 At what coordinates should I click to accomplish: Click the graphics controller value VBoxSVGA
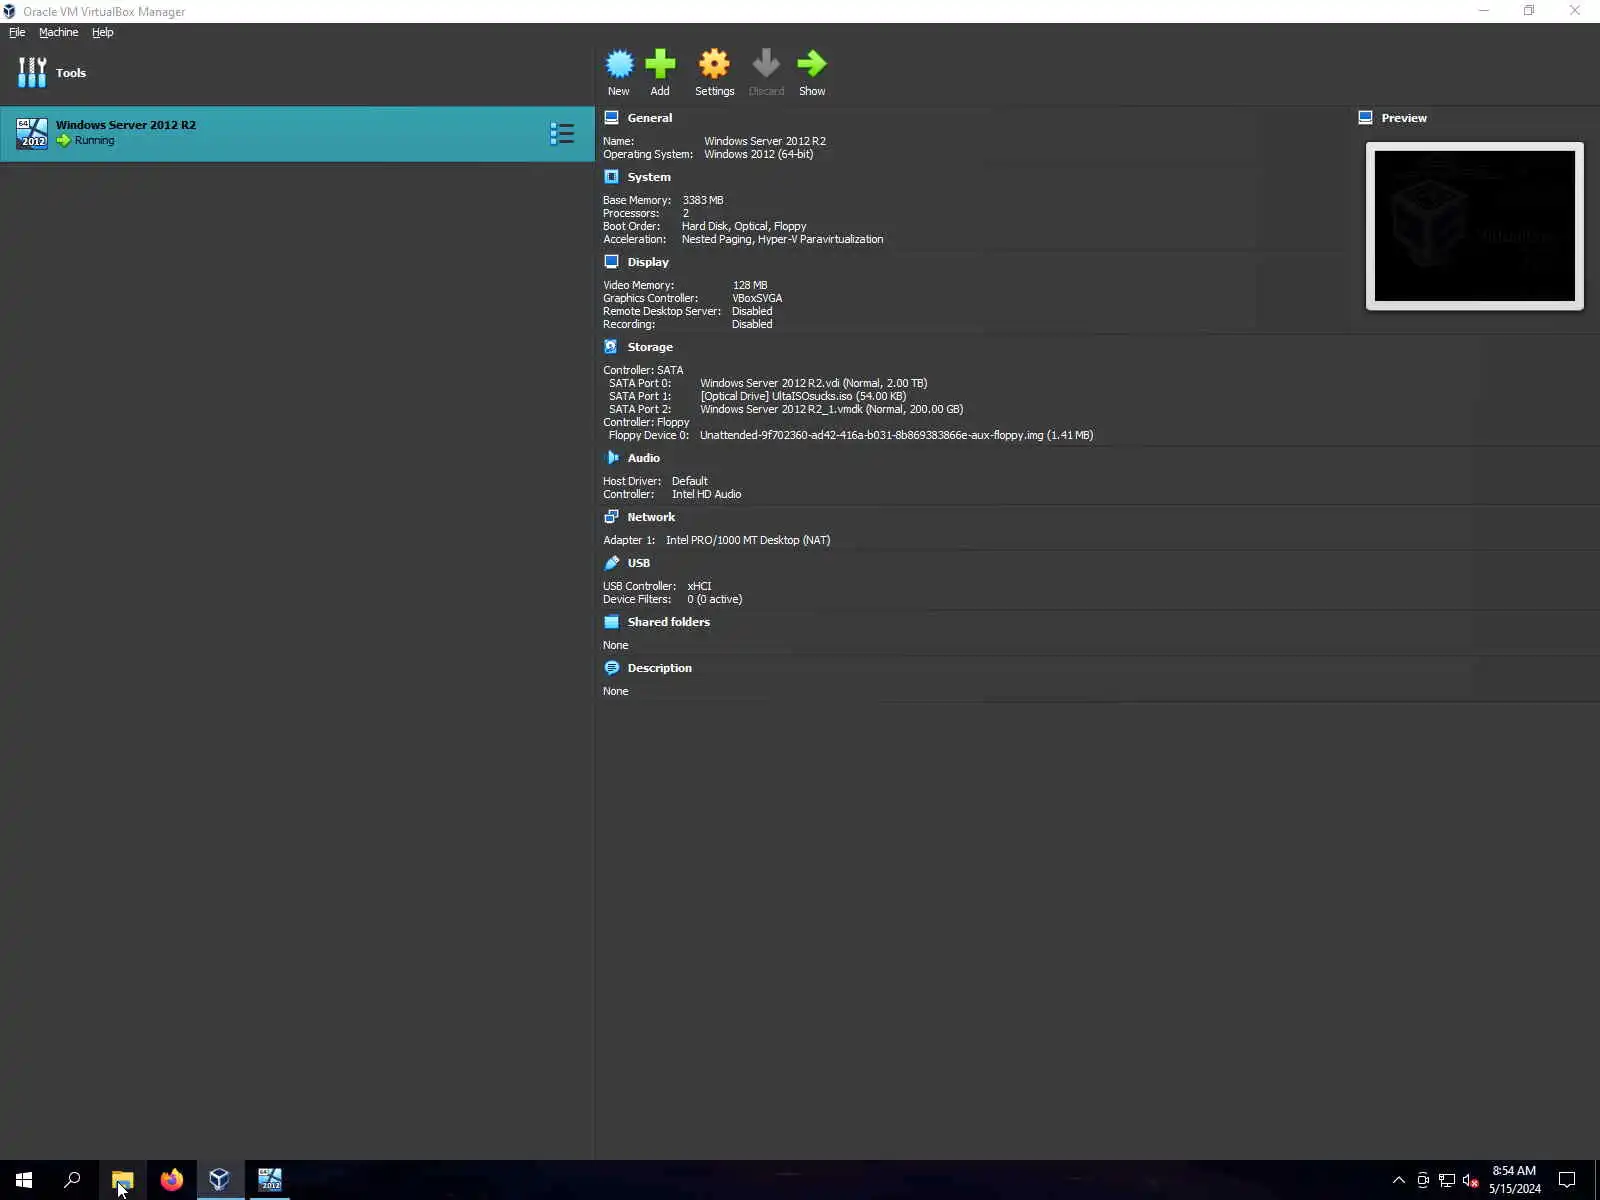point(757,298)
